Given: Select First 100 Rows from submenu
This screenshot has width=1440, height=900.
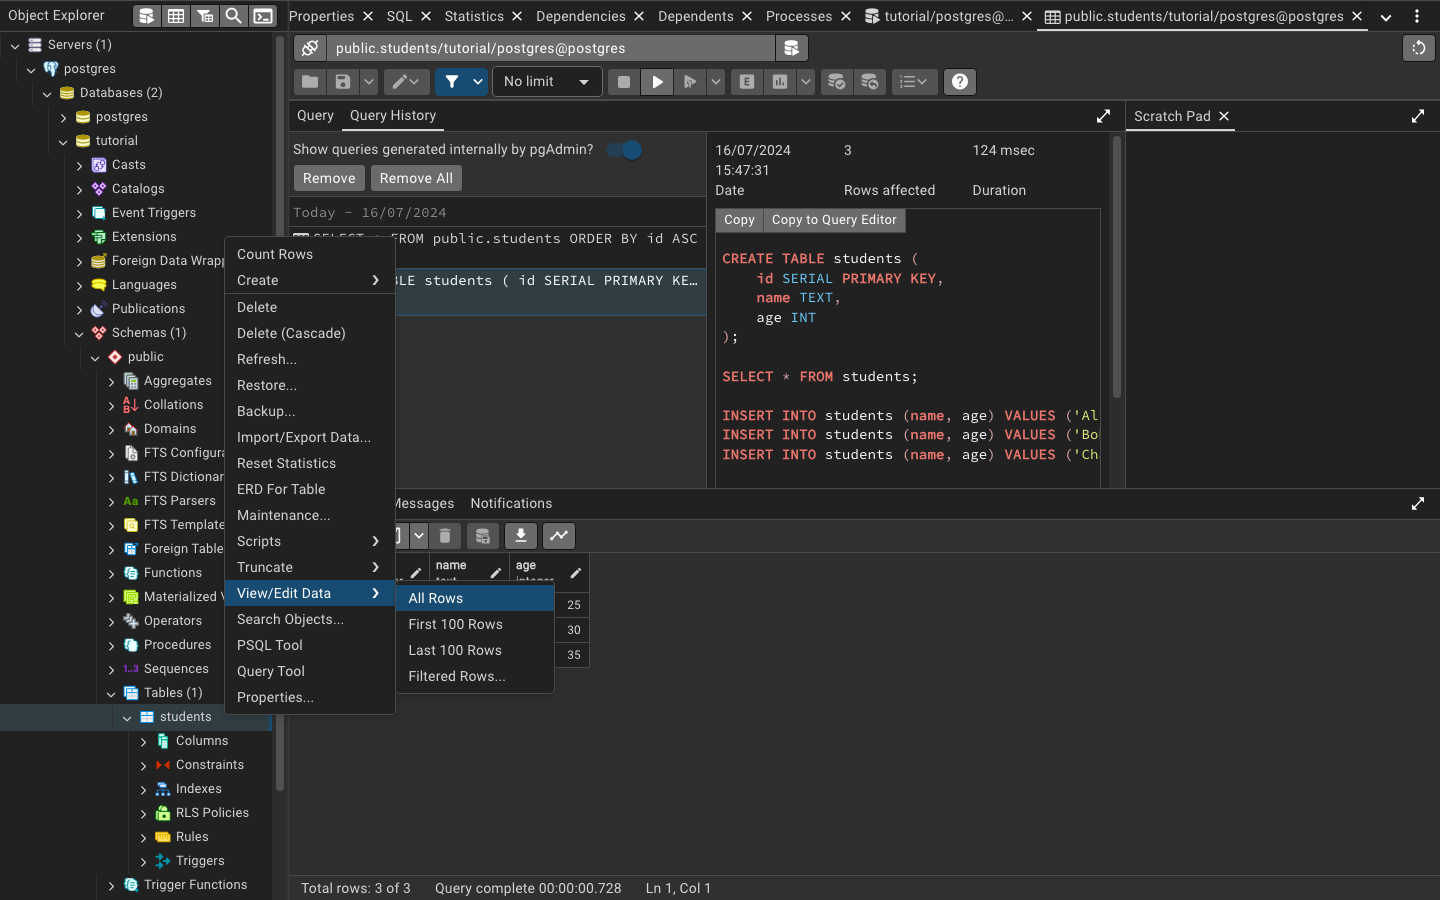Looking at the screenshot, I should [455, 624].
